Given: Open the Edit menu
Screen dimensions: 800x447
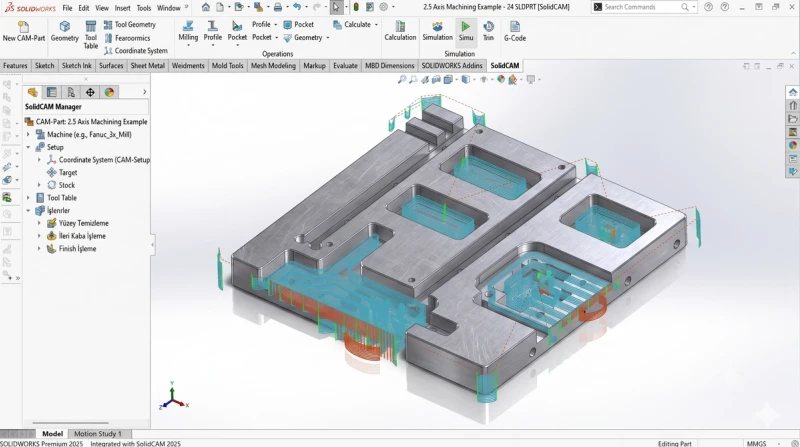Looking at the screenshot, I should click(x=84, y=8).
